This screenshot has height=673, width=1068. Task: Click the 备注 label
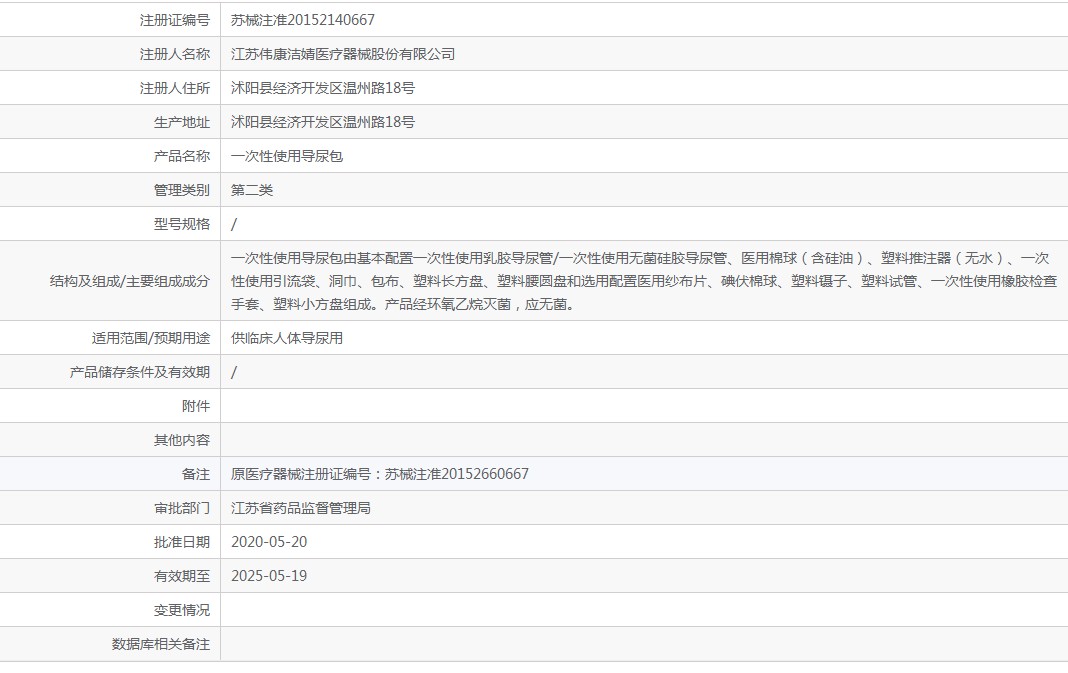[x=195, y=474]
